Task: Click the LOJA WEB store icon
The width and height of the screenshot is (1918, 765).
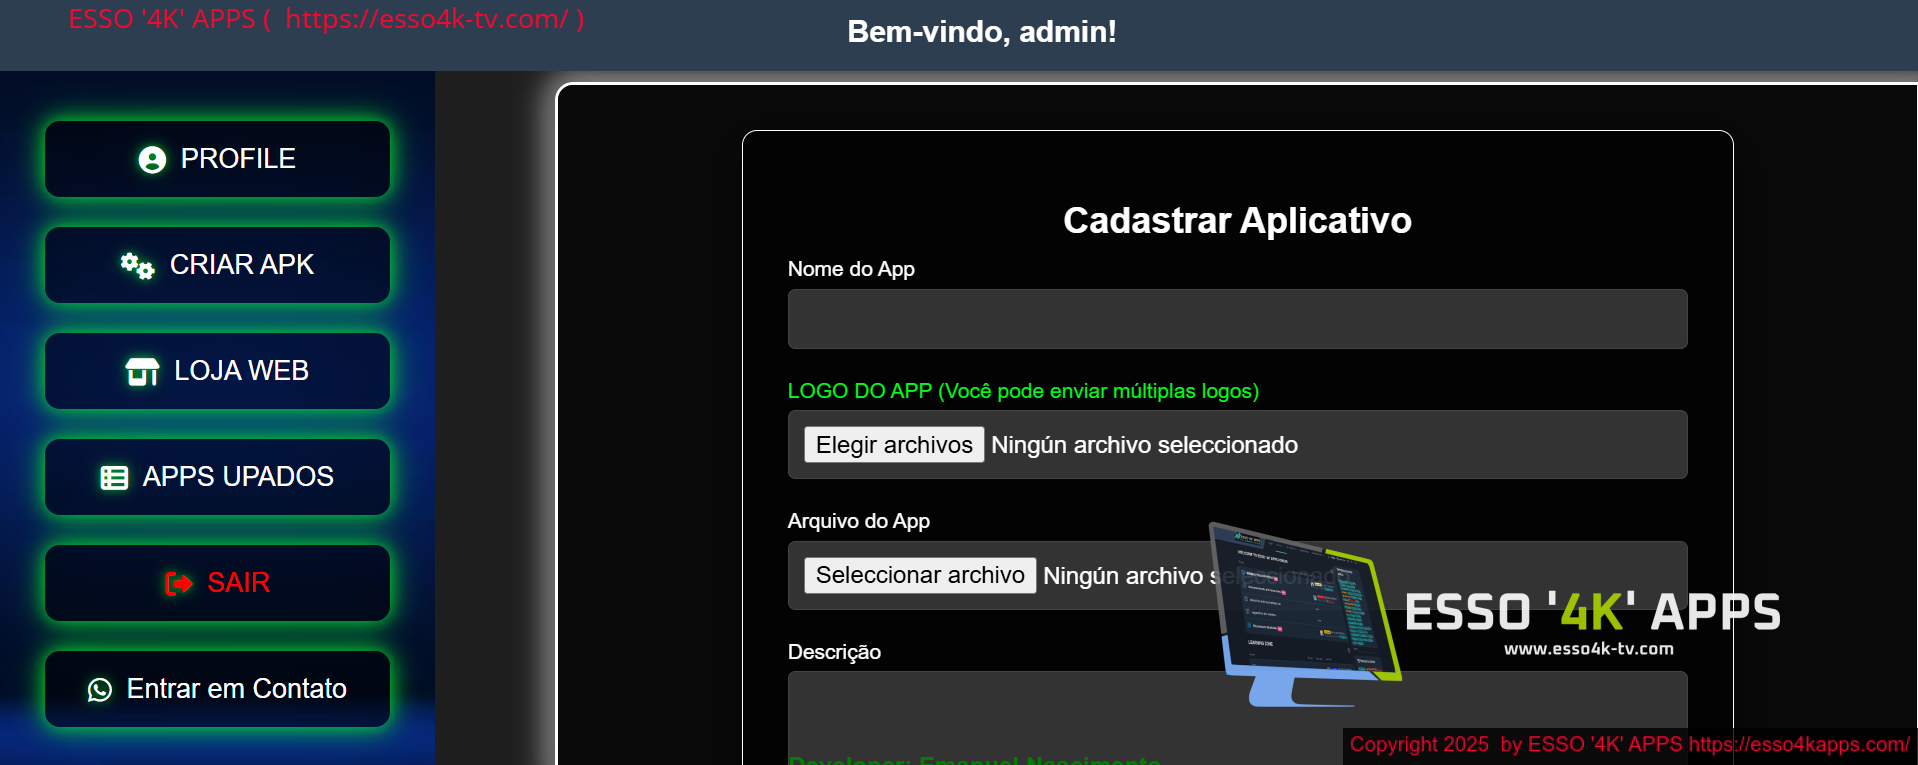Action: 142,372
